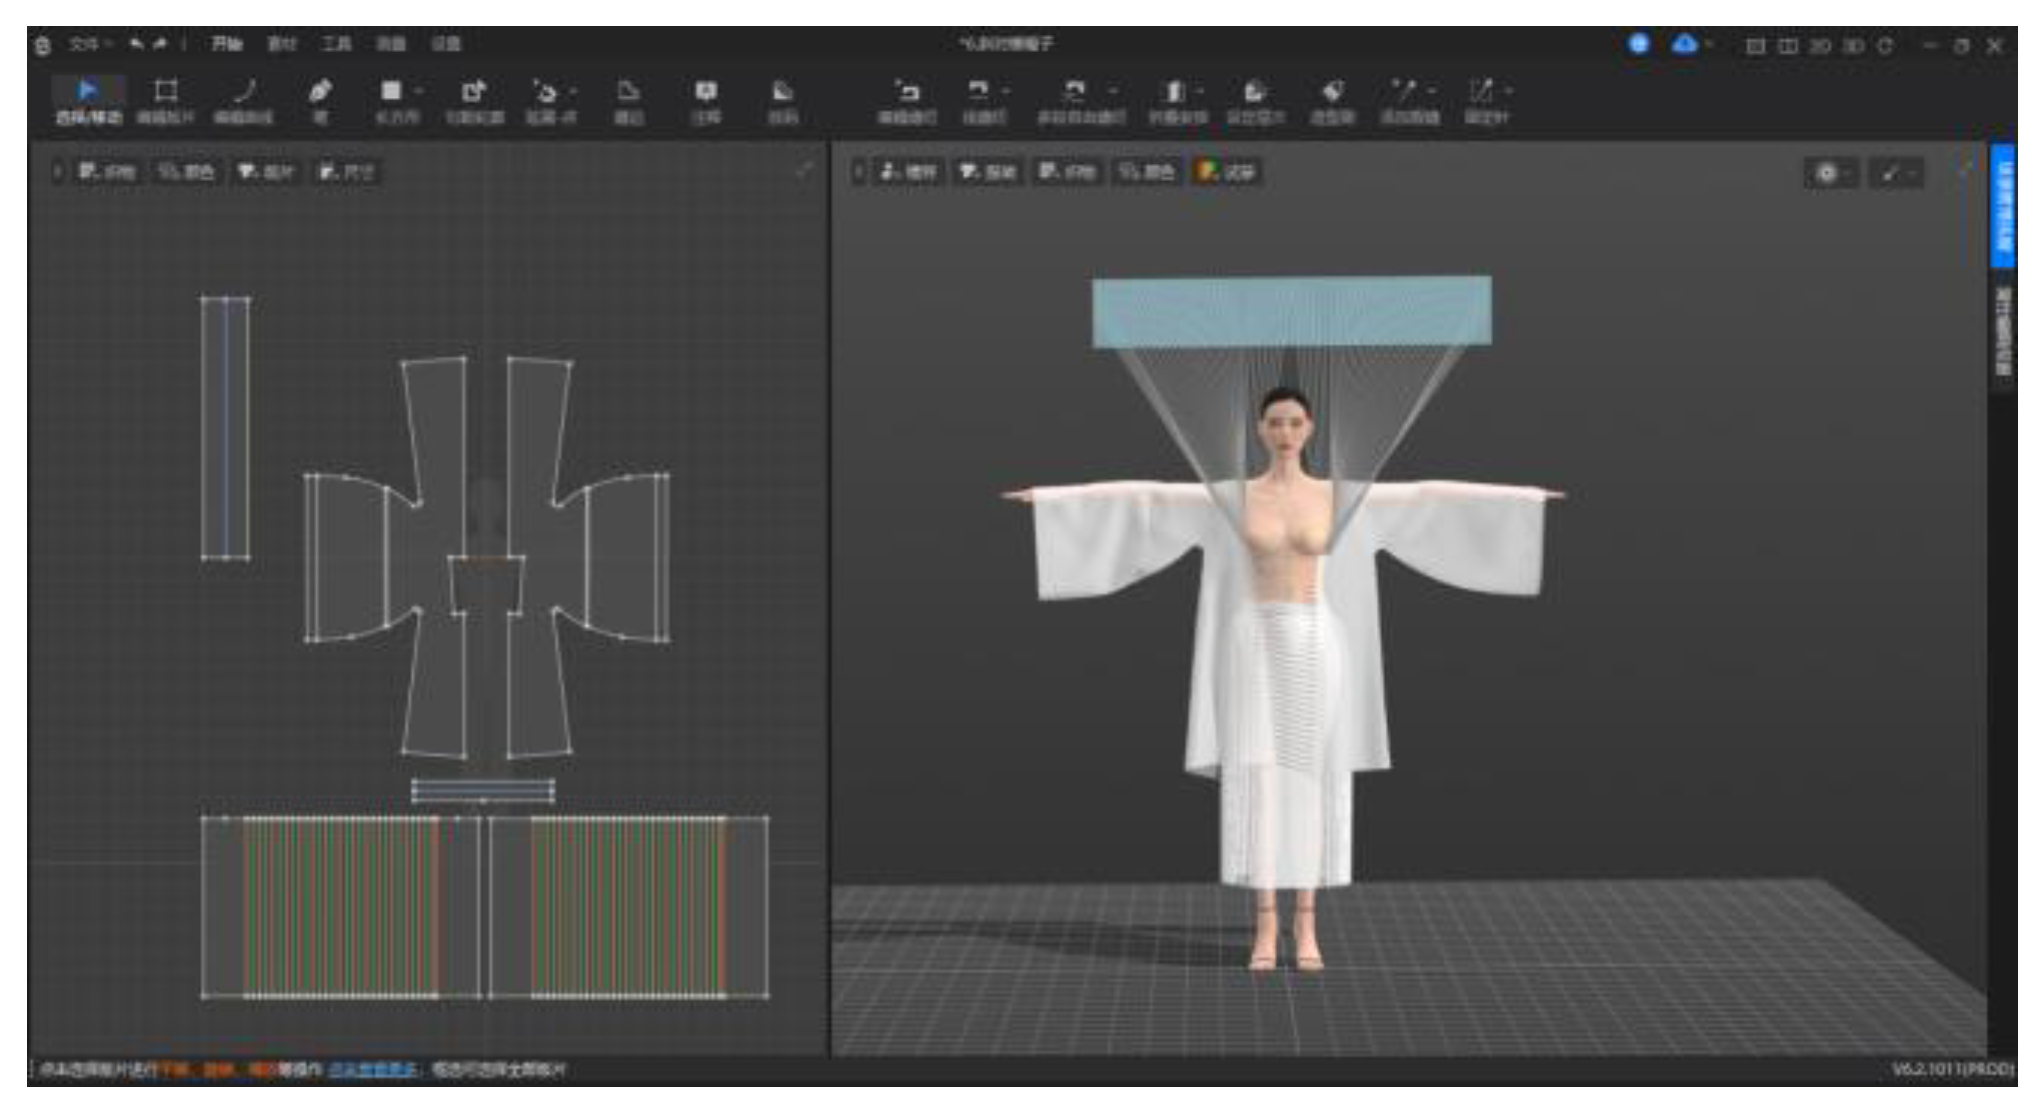Click the Try-on button in 3D toolbar

point(1239,172)
